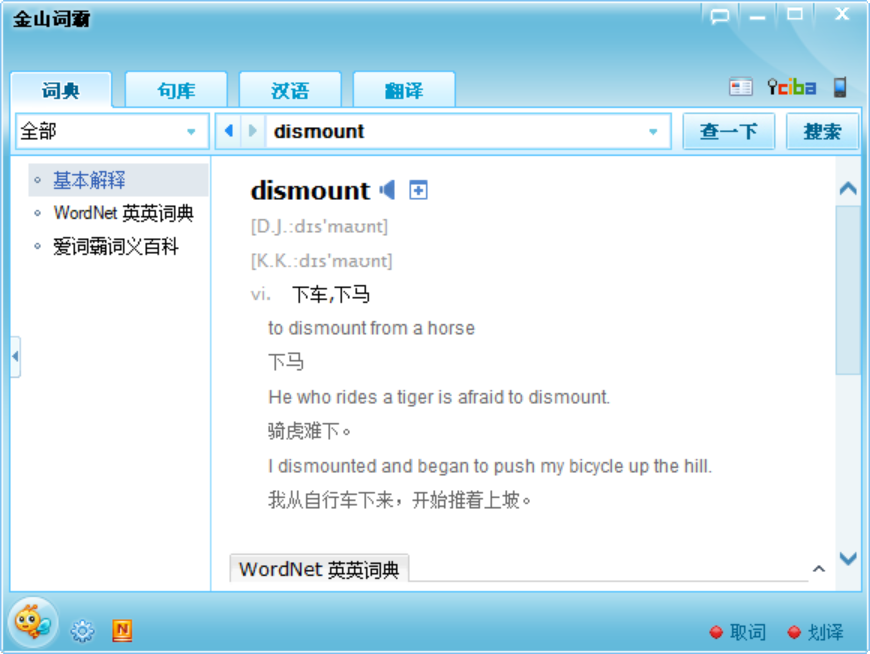Switch to the 句库 tab
870x654 pixels.
click(x=176, y=90)
